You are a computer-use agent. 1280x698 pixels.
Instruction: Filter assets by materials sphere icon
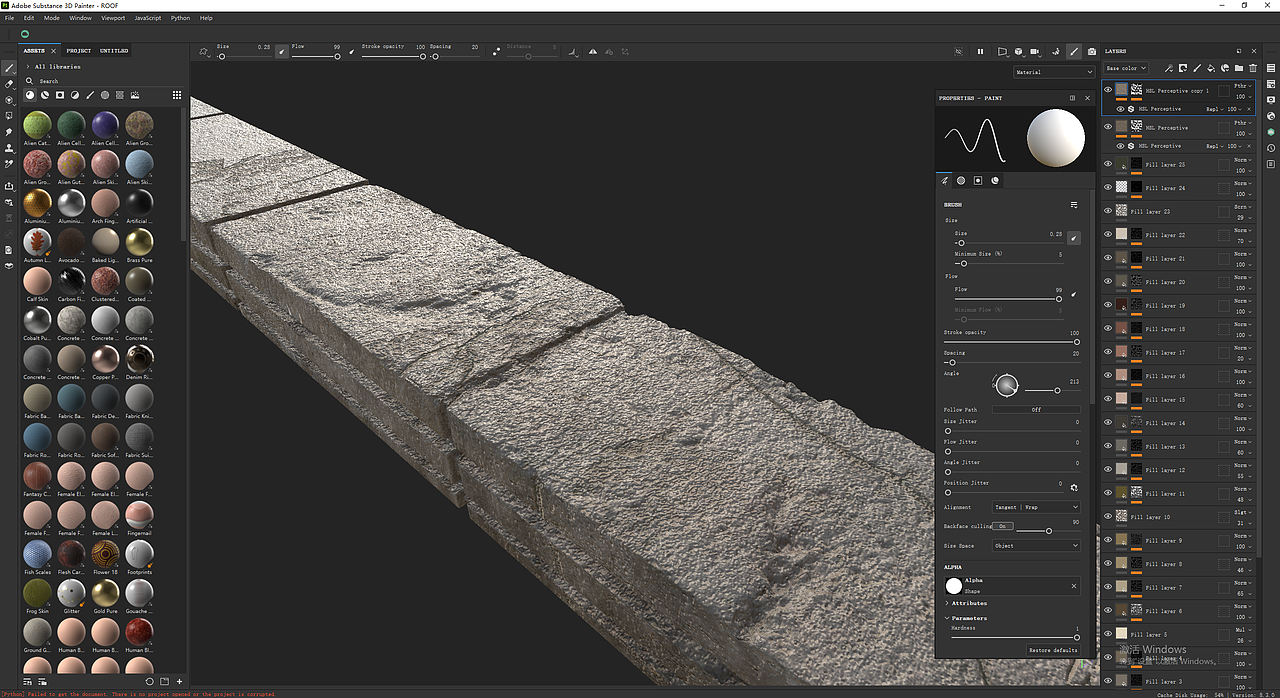30,95
